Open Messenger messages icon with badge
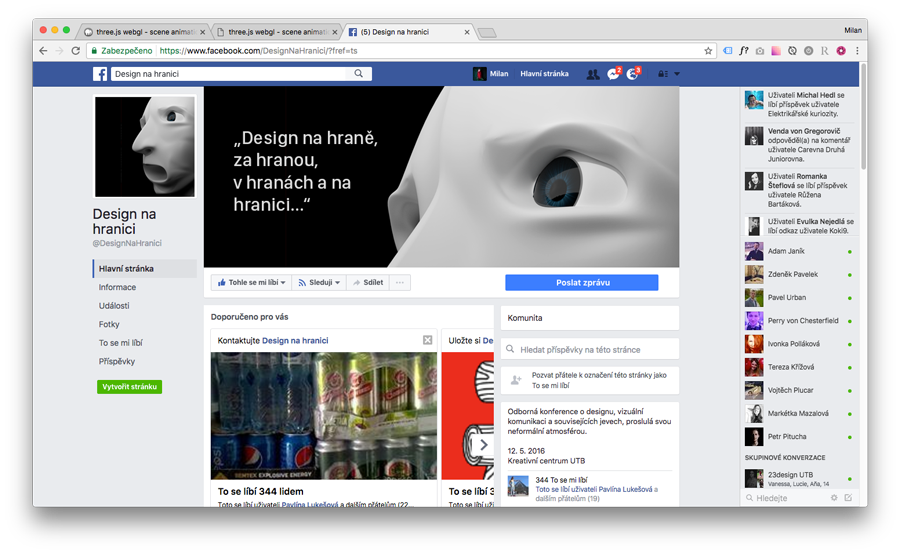The image size is (900, 553). (613, 74)
